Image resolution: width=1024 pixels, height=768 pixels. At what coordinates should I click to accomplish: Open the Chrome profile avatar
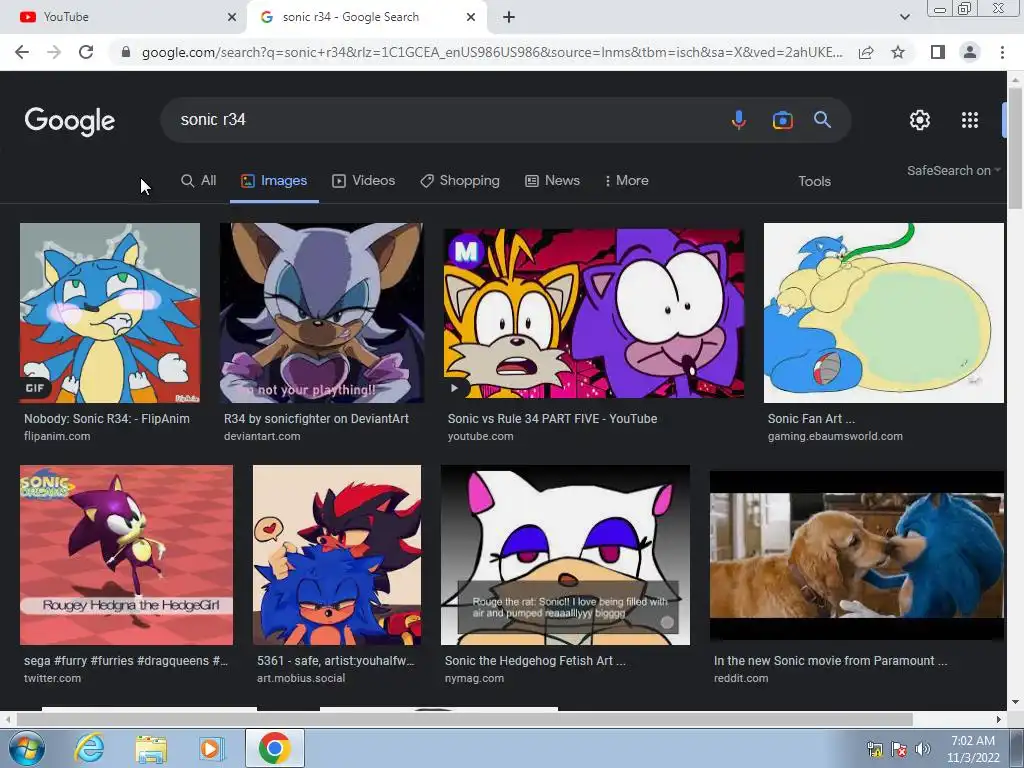pyautogui.click(x=970, y=52)
